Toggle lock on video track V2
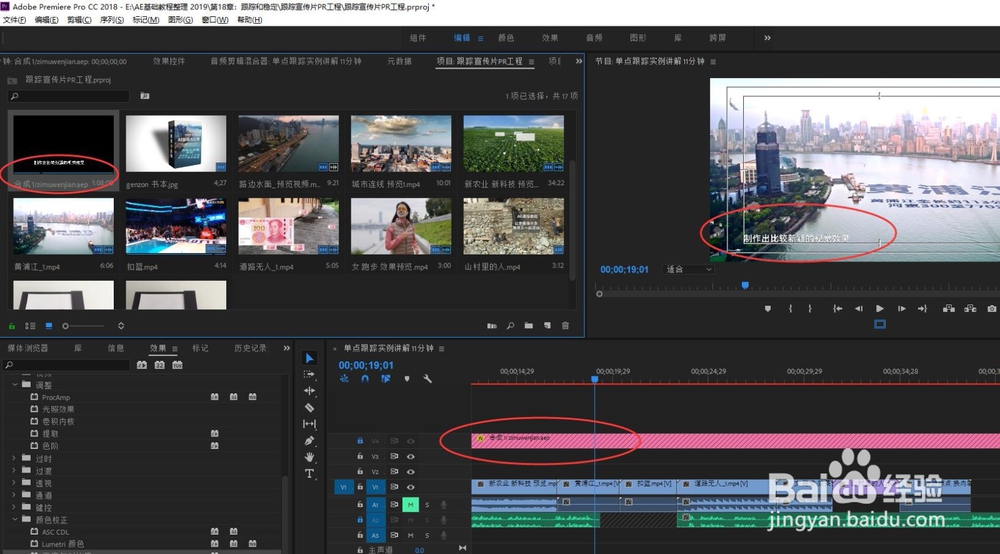The image size is (1000, 554). pyautogui.click(x=360, y=471)
